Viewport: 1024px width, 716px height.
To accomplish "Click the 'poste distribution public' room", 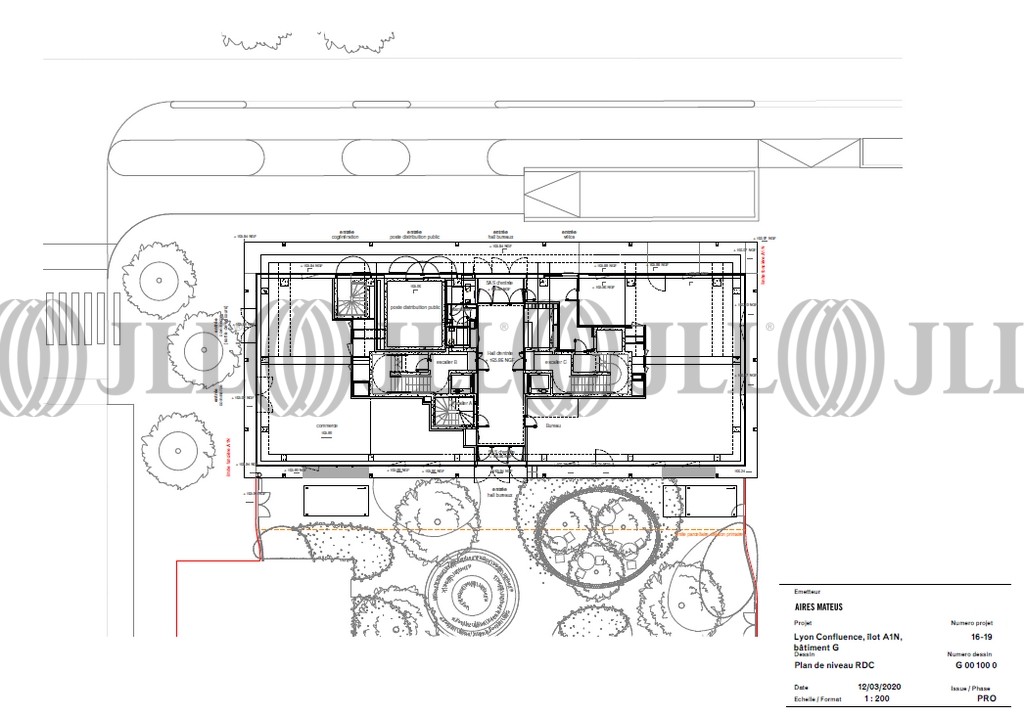I will coord(416,308).
